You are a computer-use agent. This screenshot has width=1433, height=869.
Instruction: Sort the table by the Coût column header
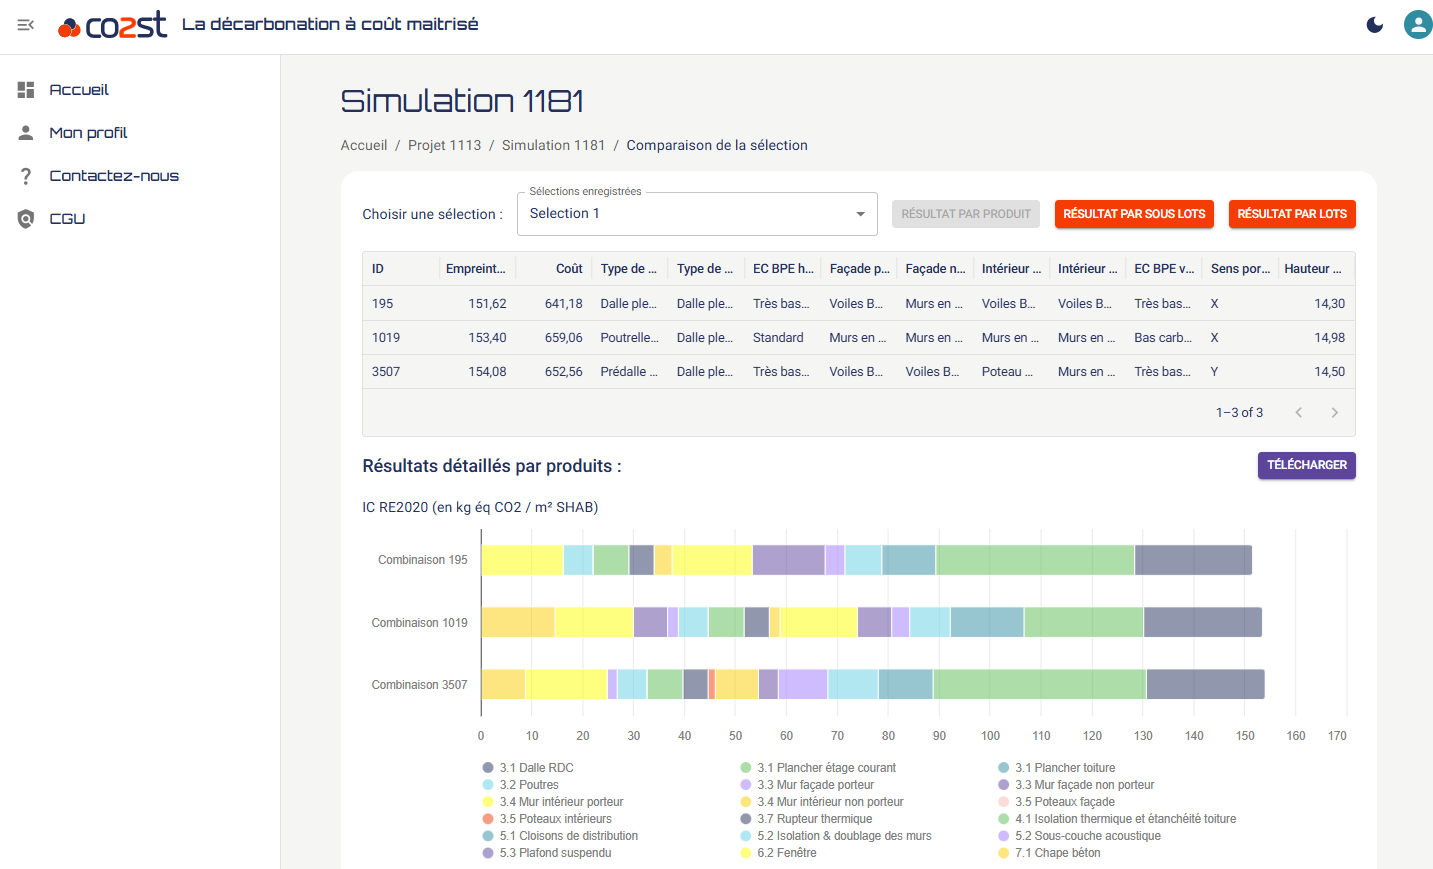coord(569,269)
